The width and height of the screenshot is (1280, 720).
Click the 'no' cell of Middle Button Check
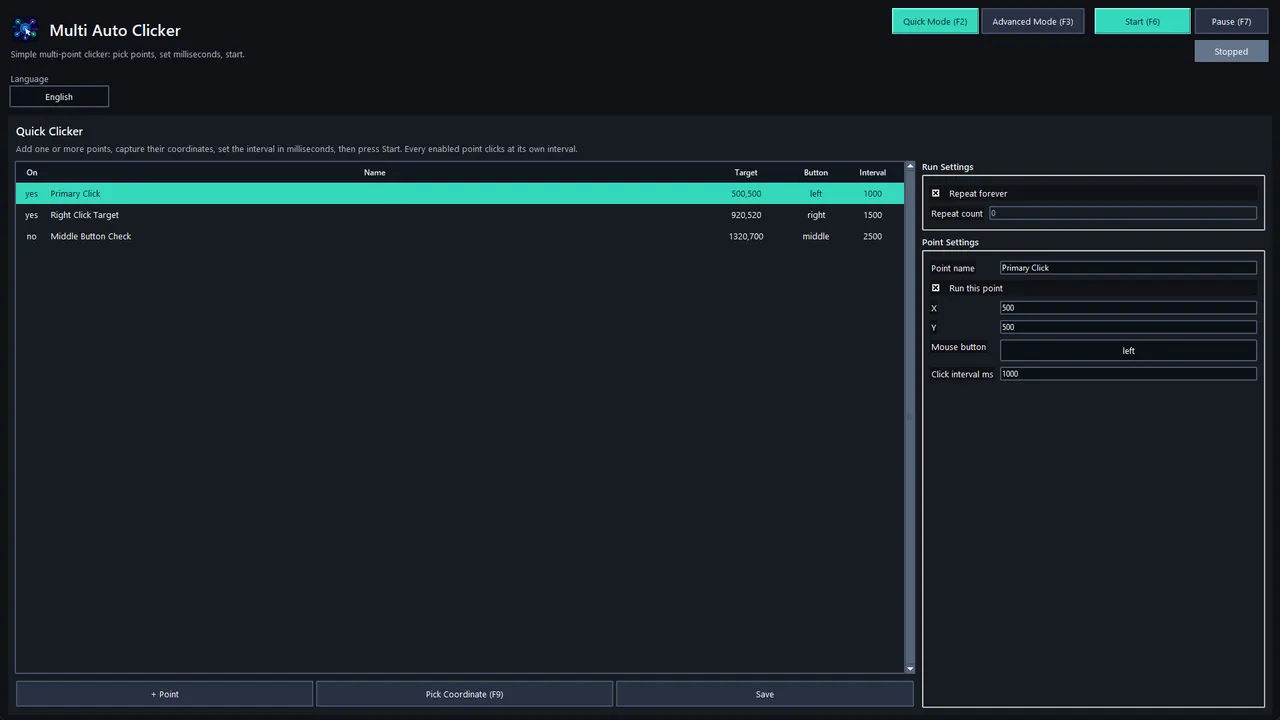[32, 237]
